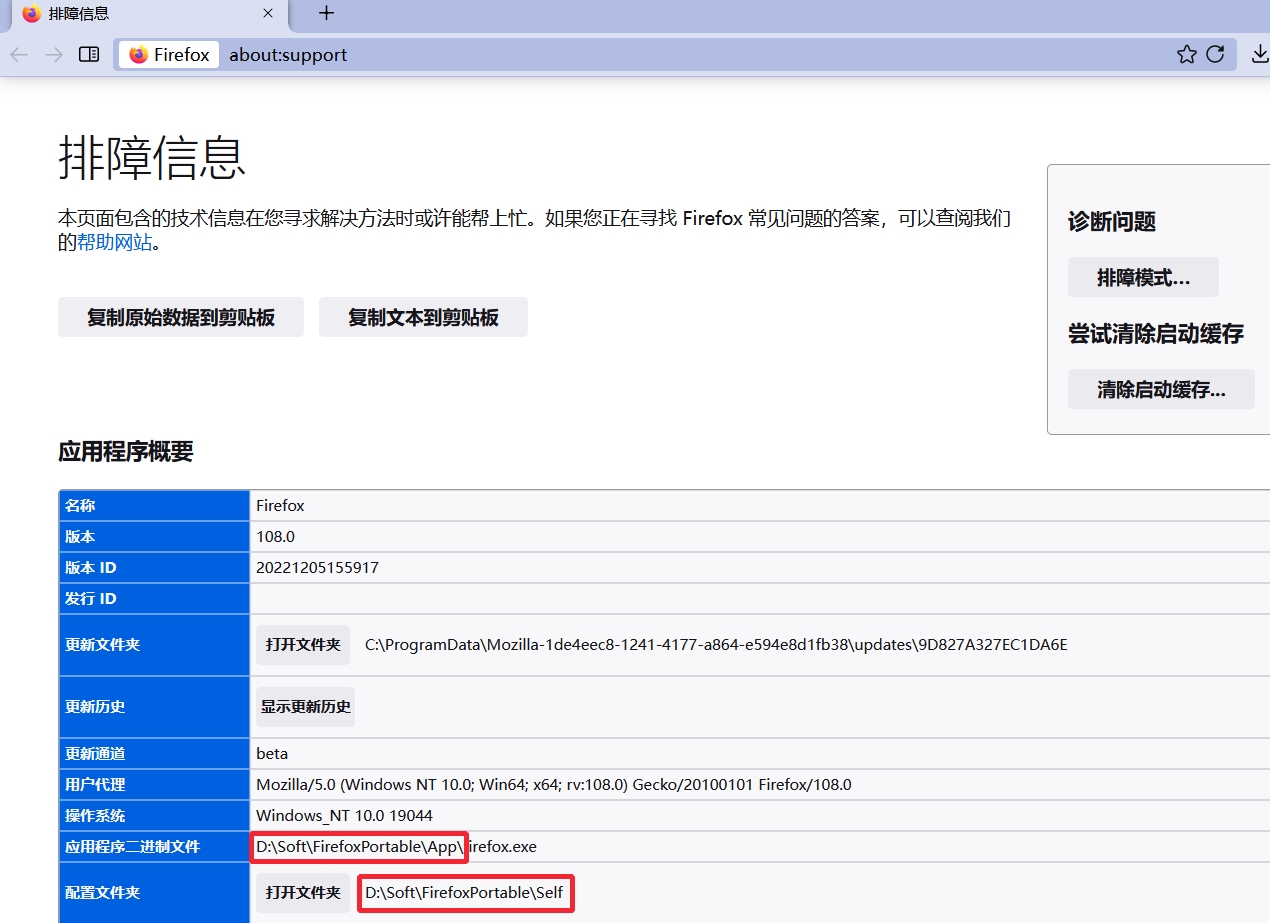The height and width of the screenshot is (923, 1270).
Task: Open the 配置文件夹 folder with 打开文件夹
Action: [x=303, y=892]
